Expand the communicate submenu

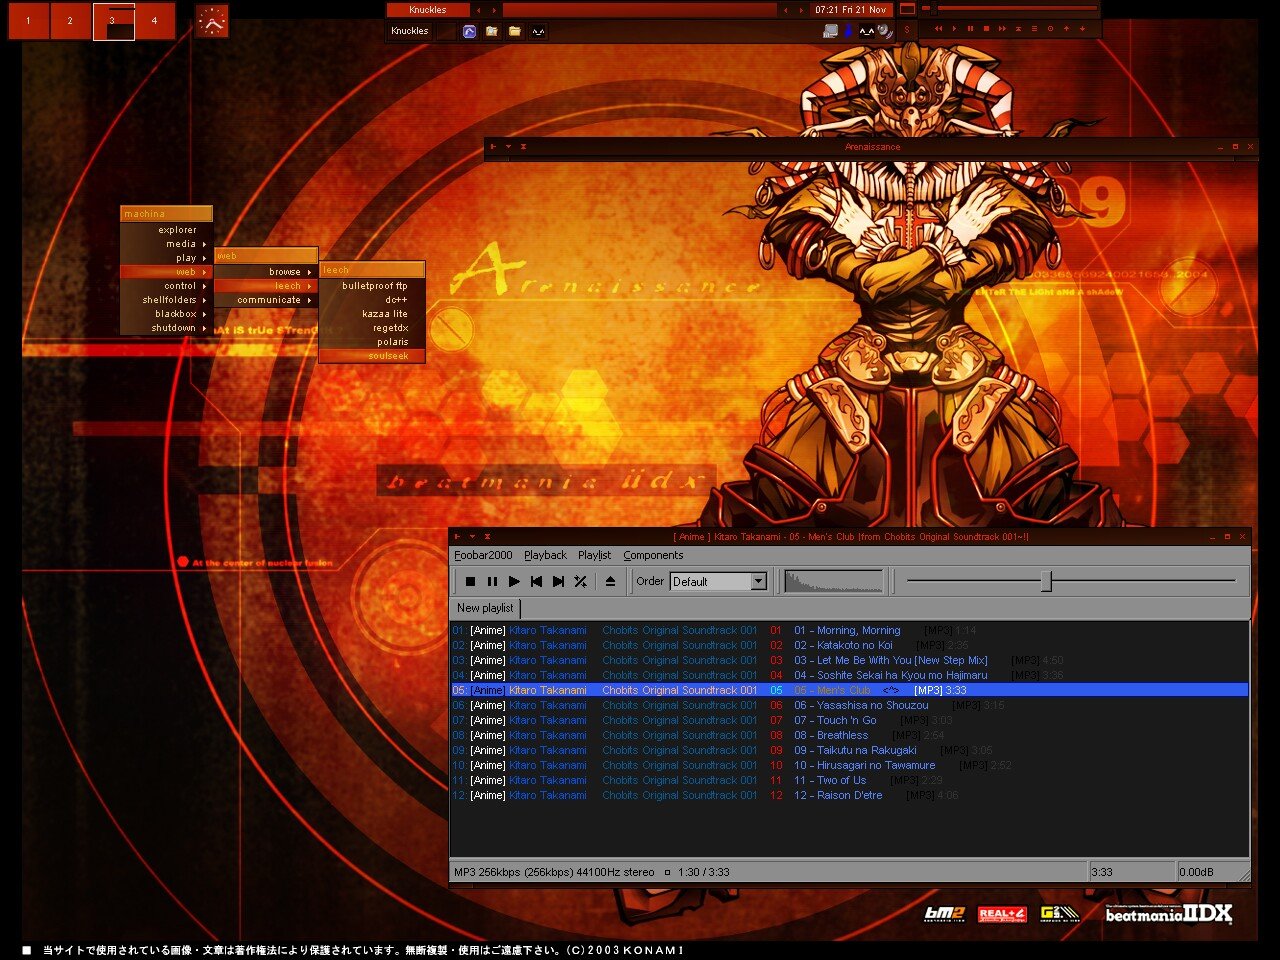pos(266,300)
